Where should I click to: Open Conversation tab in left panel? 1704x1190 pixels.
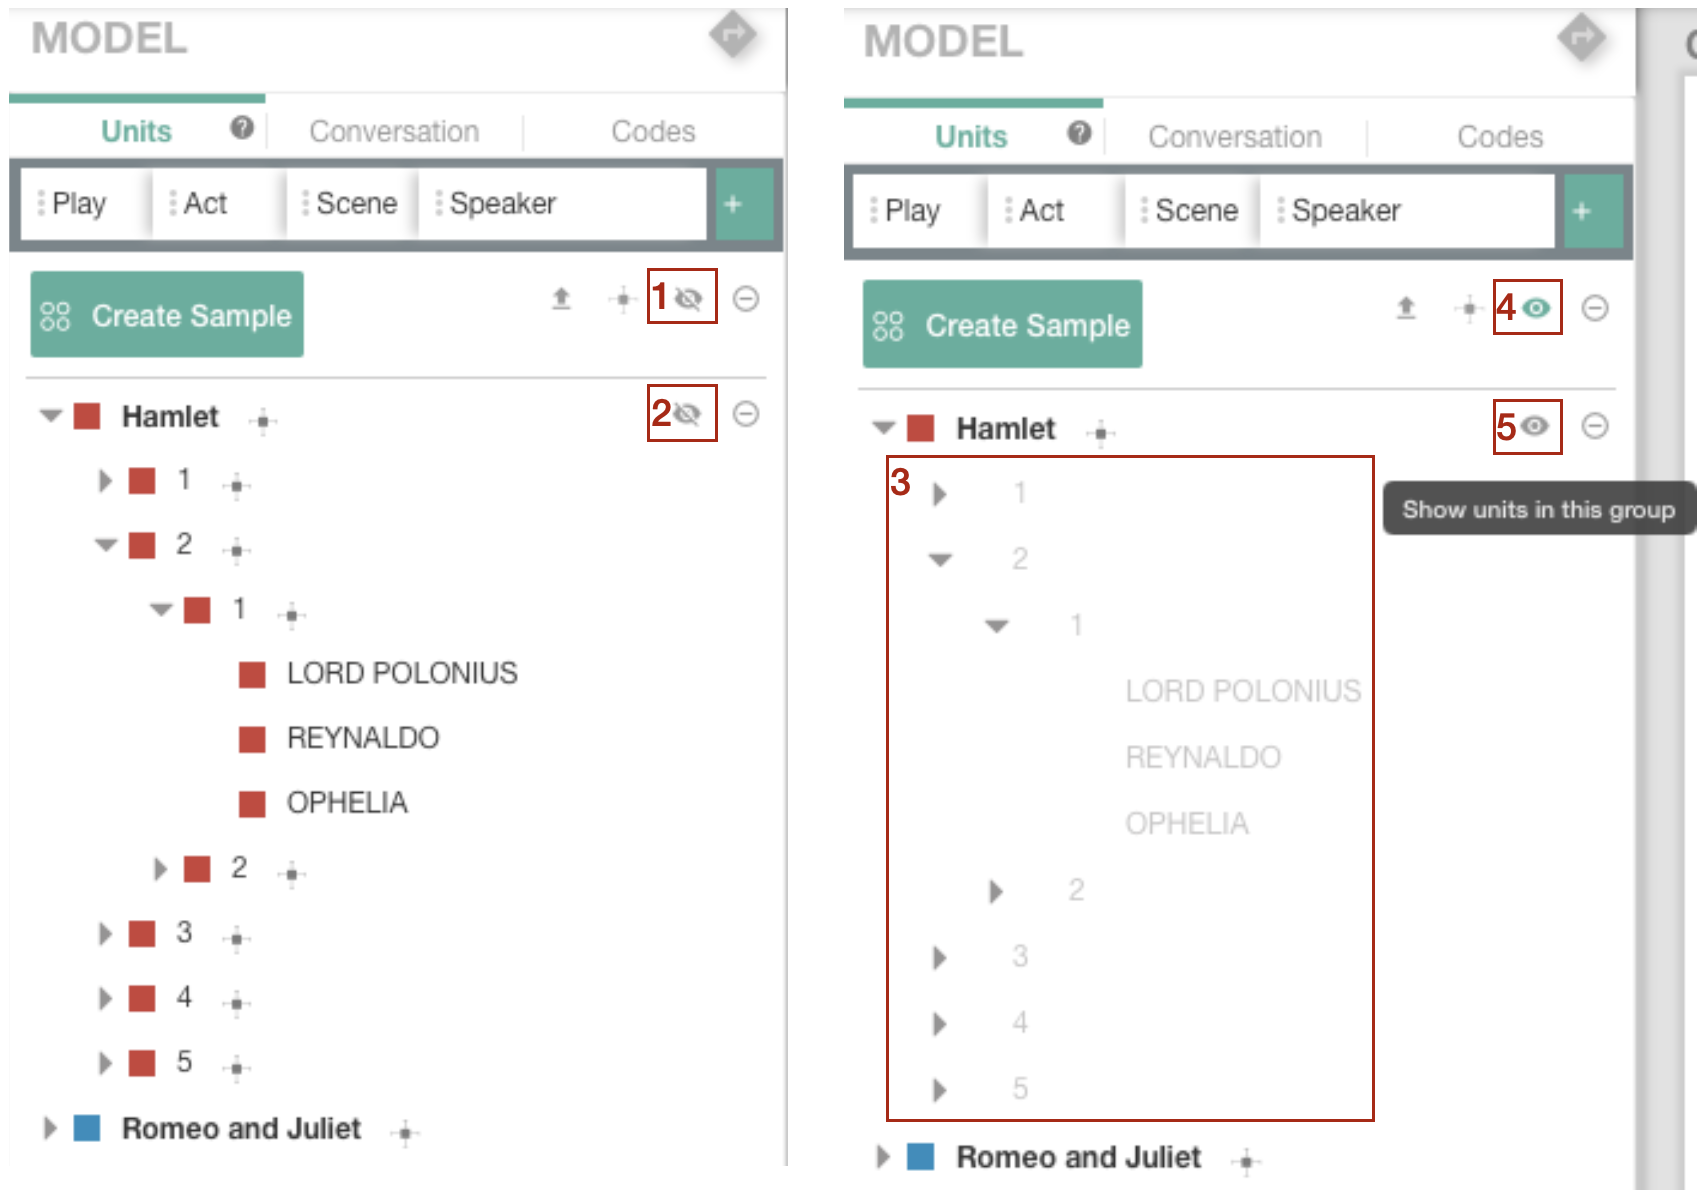click(394, 131)
